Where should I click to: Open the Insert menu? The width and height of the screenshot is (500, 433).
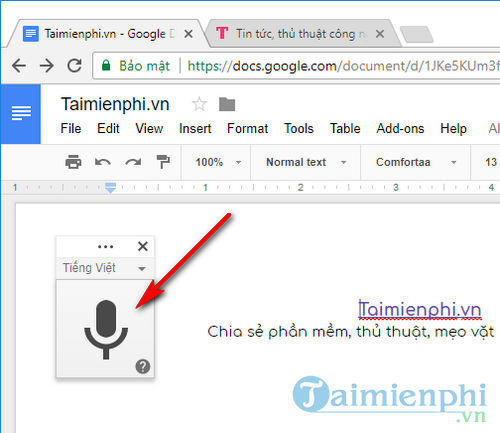coord(195,129)
